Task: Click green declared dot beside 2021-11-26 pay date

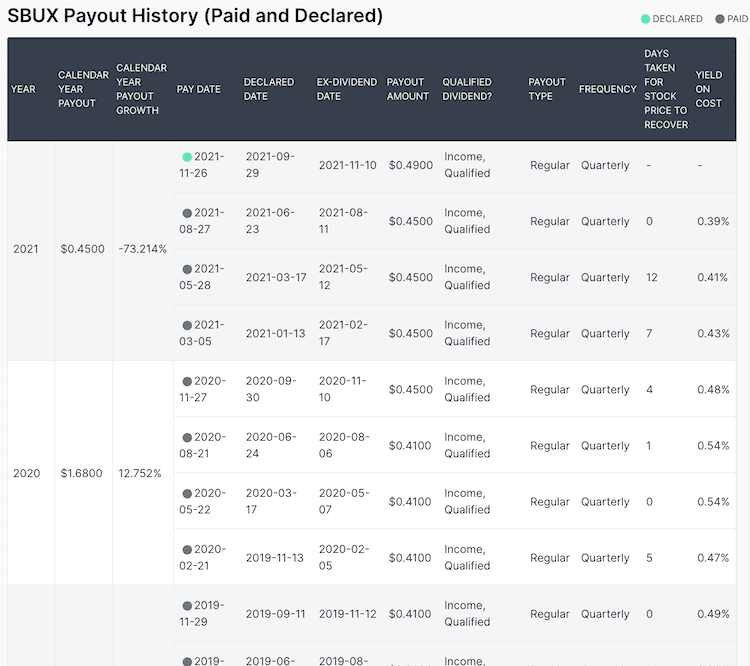Action: click(188, 157)
